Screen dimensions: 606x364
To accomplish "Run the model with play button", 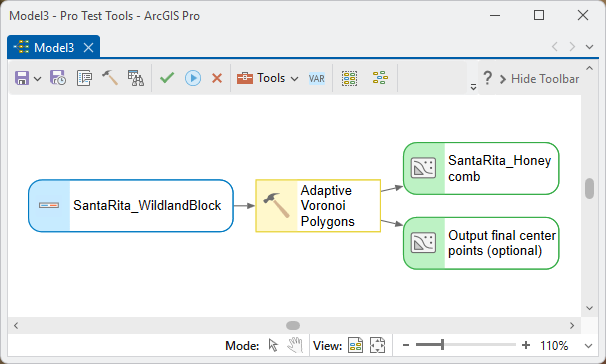I will click(193, 78).
